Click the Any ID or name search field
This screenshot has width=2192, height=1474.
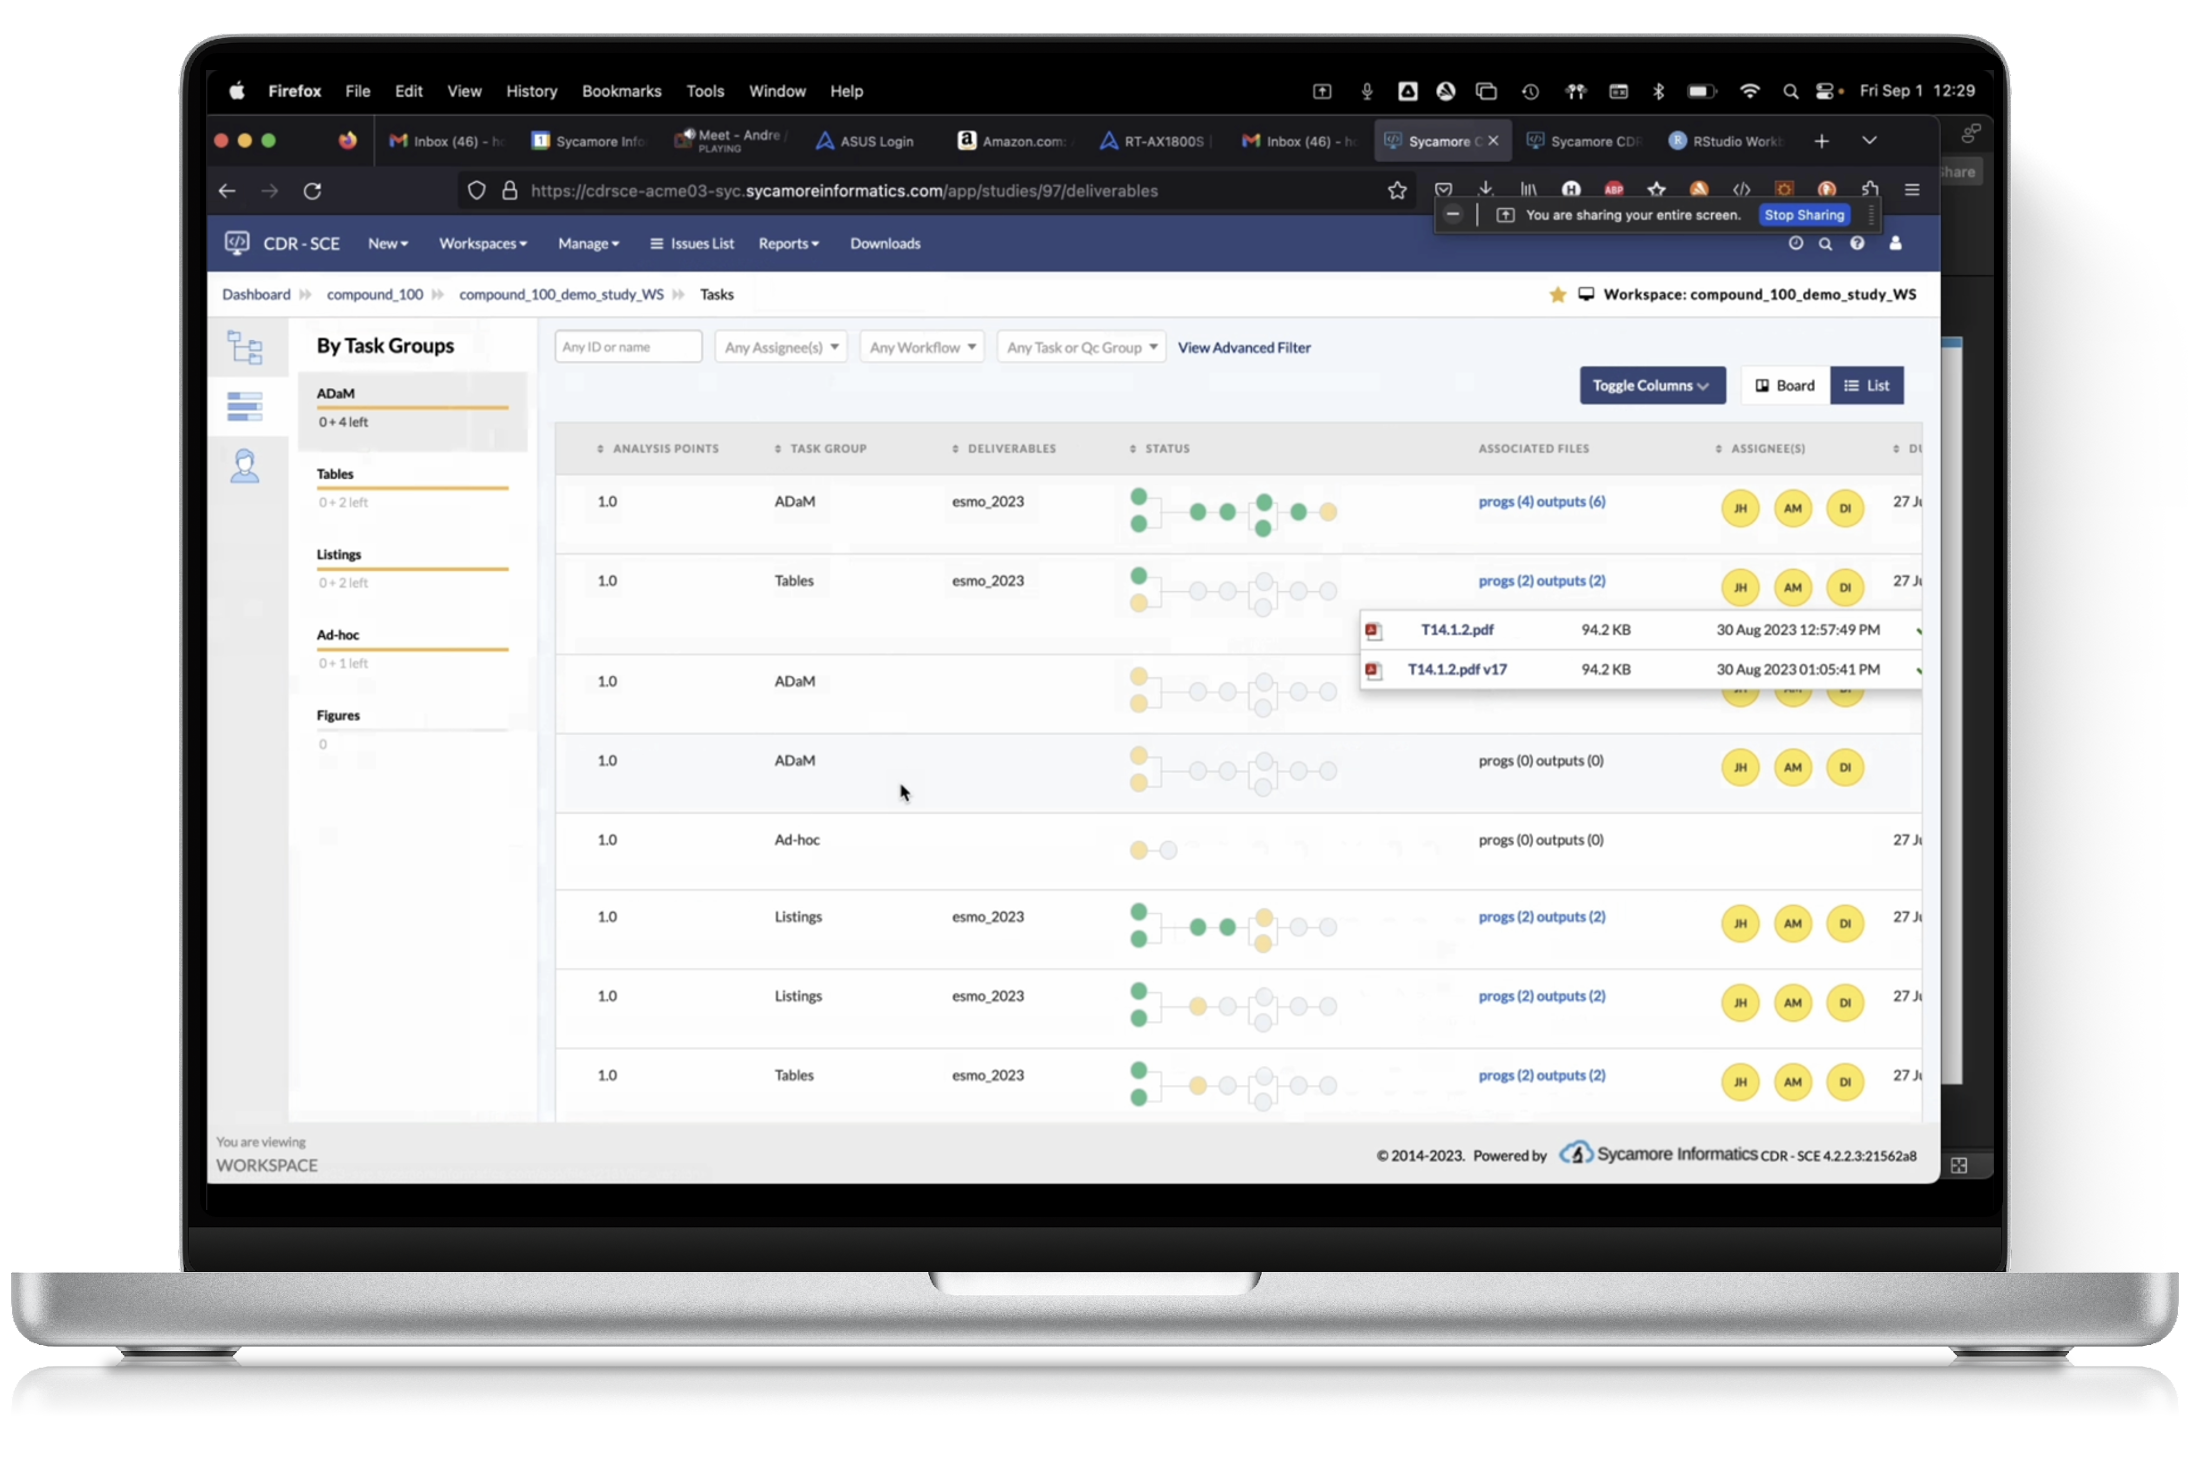(628, 346)
